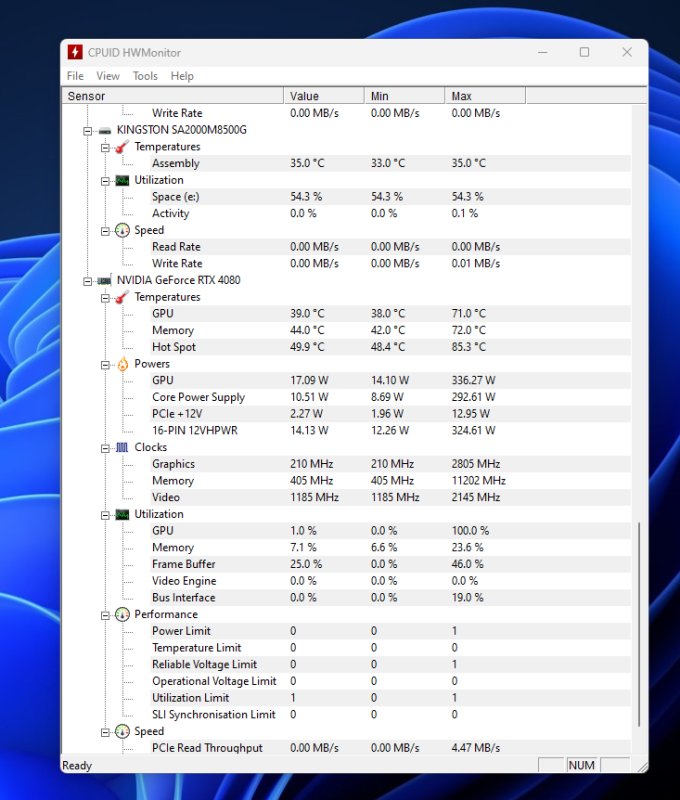This screenshot has width=680, height=800.
Task: Click the 336.27 W max GPU power value
Action: point(473,381)
